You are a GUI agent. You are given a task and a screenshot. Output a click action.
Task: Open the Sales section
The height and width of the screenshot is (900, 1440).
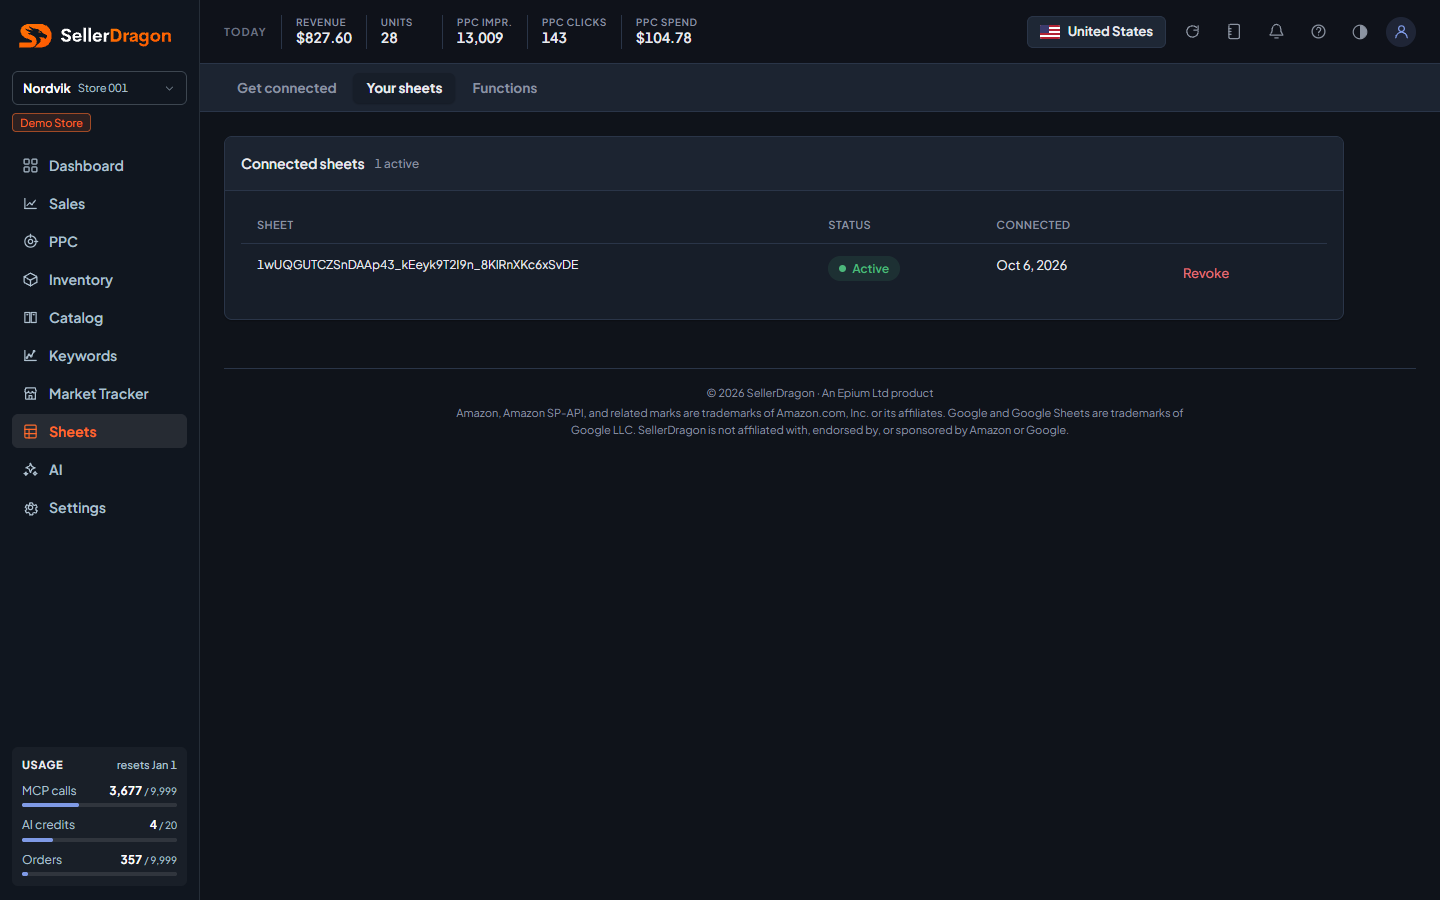click(99, 204)
